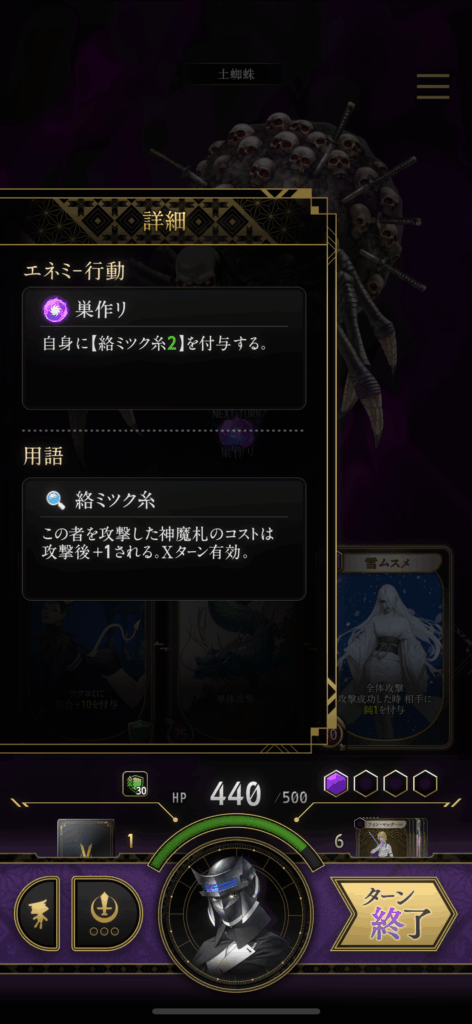Tap the purple swirl 巣作リ action icon
472x1024 pixels.
pyautogui.click(x=55, y=308)
